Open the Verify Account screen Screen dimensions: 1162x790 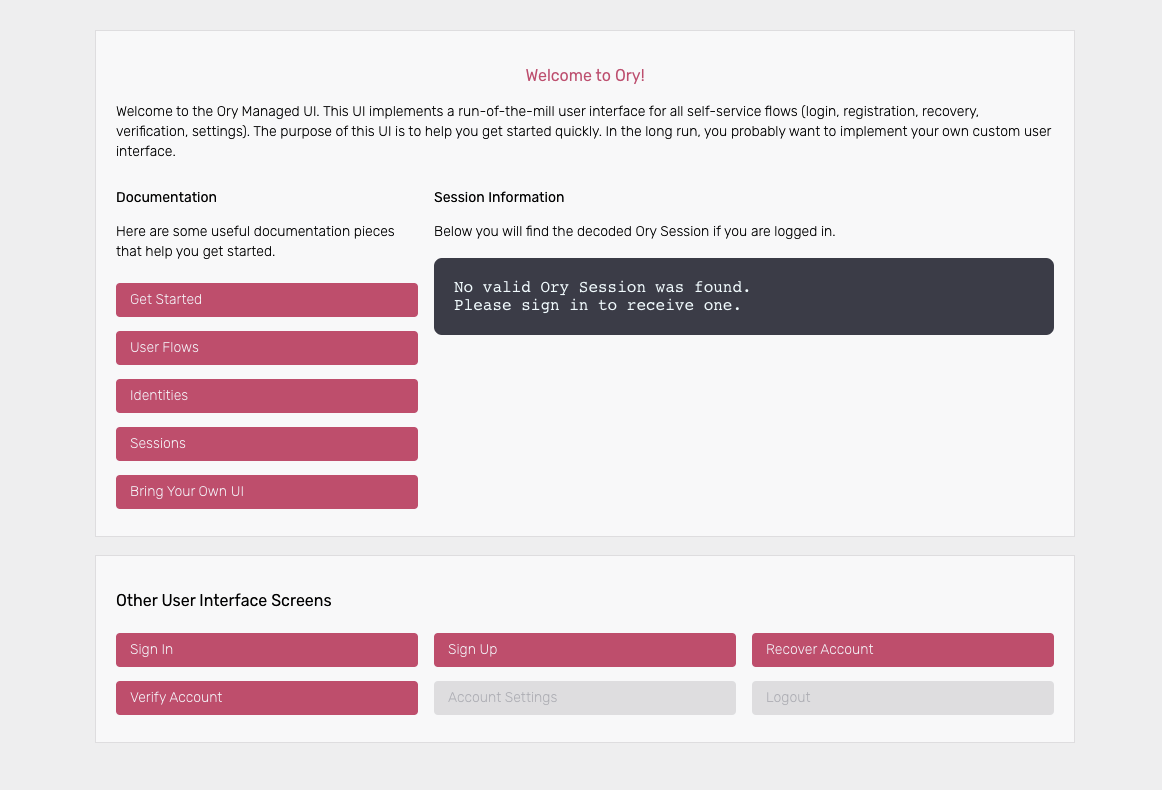coord(267,698)
